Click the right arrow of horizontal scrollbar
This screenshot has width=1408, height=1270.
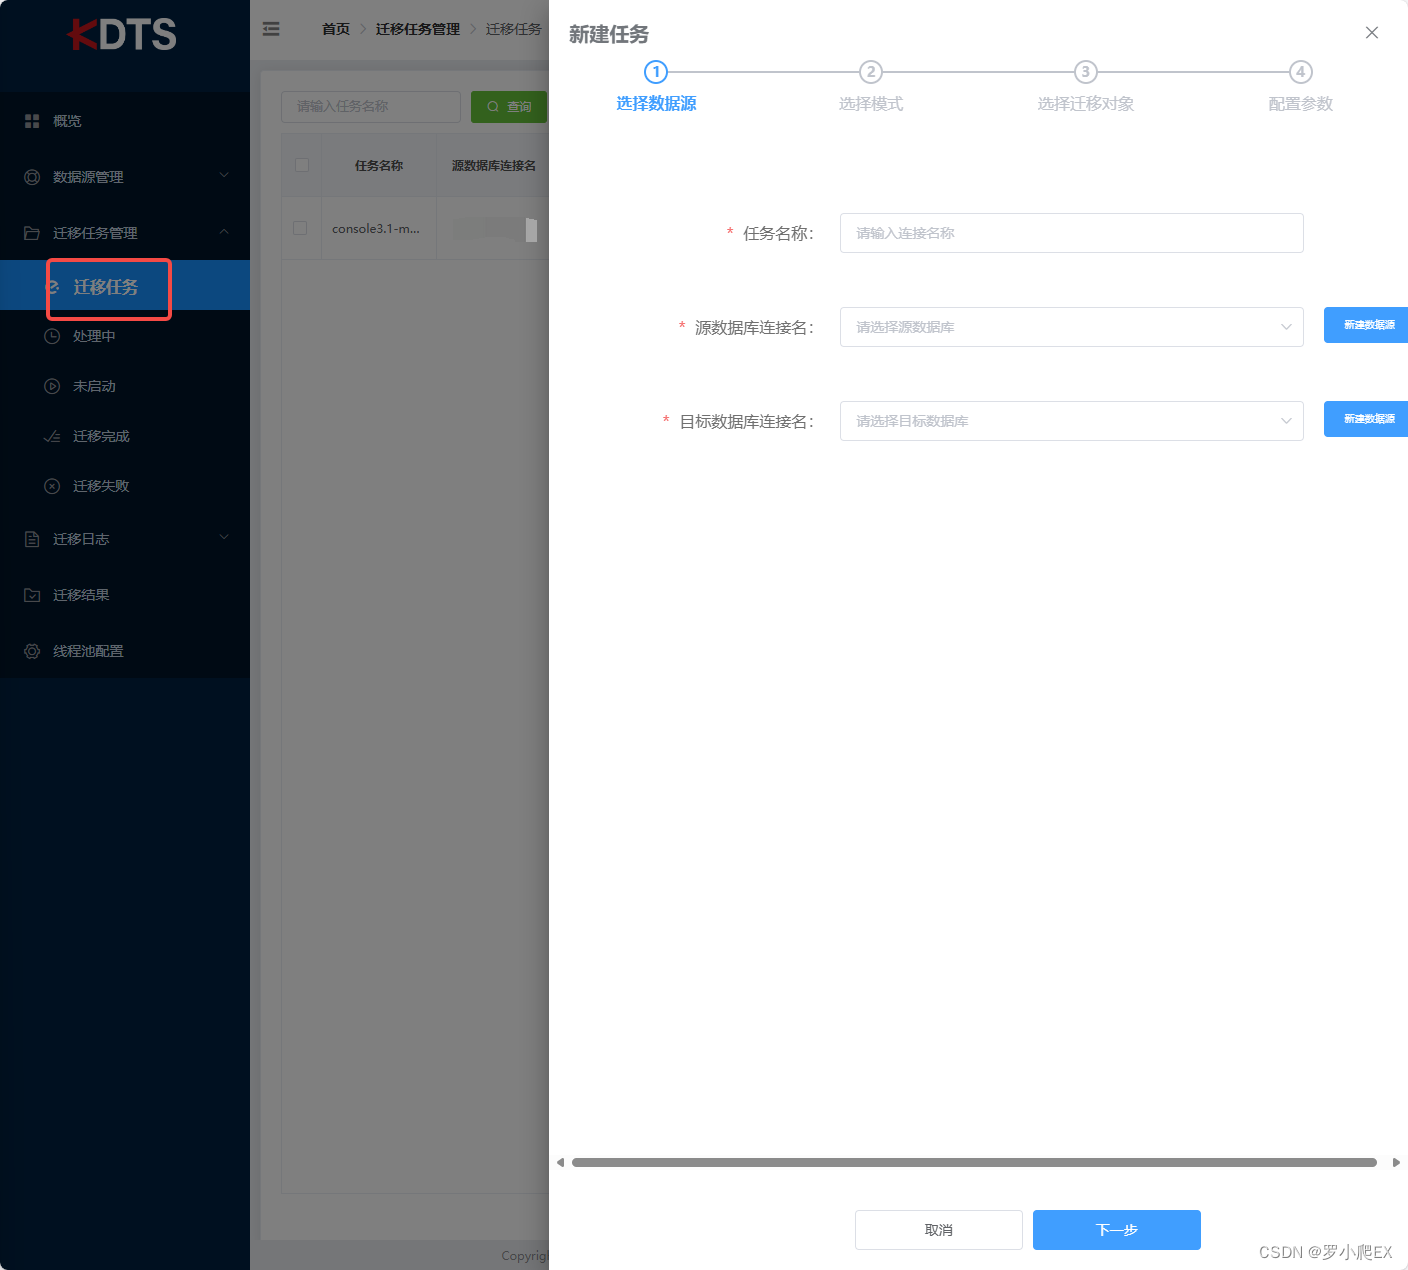(1396, 1162)
